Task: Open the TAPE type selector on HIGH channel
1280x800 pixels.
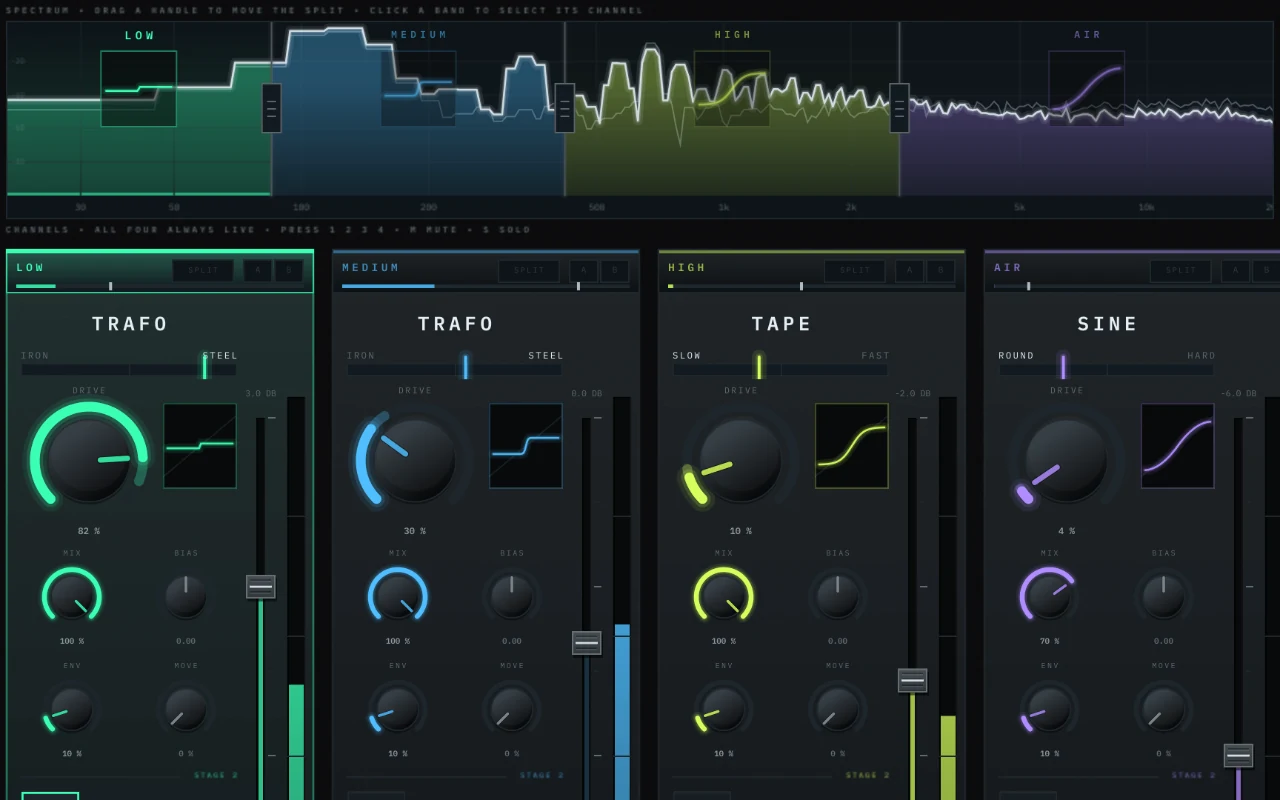Action: (x=783, y=324)
